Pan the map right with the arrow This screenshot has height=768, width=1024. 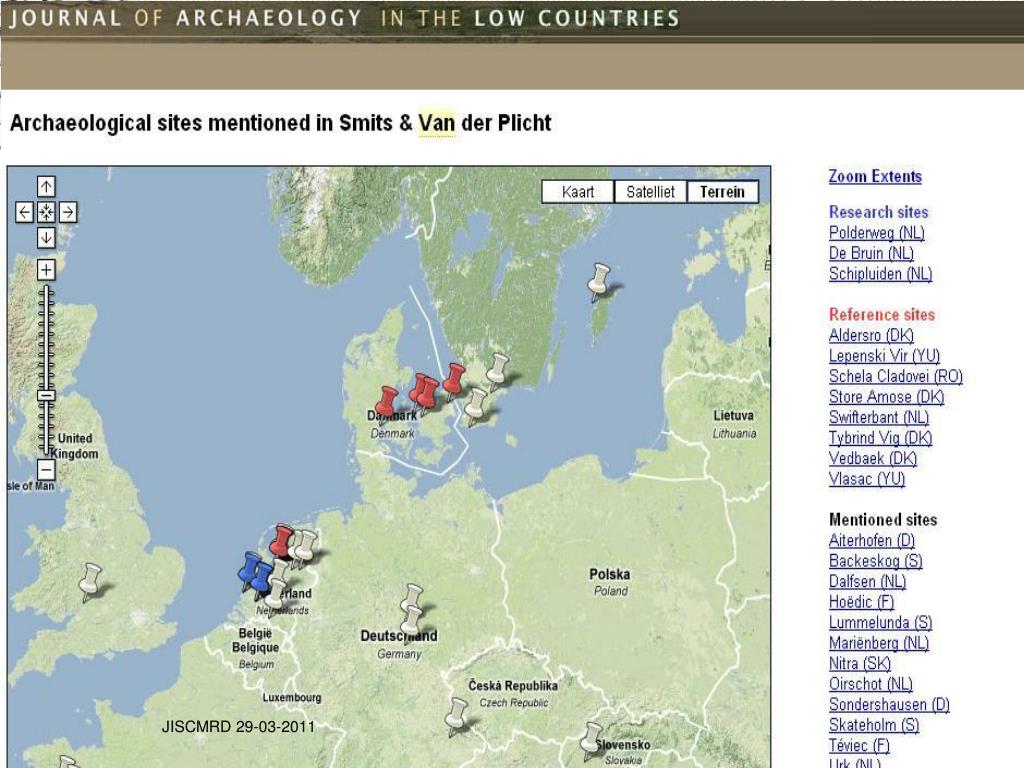pos(68,212)
